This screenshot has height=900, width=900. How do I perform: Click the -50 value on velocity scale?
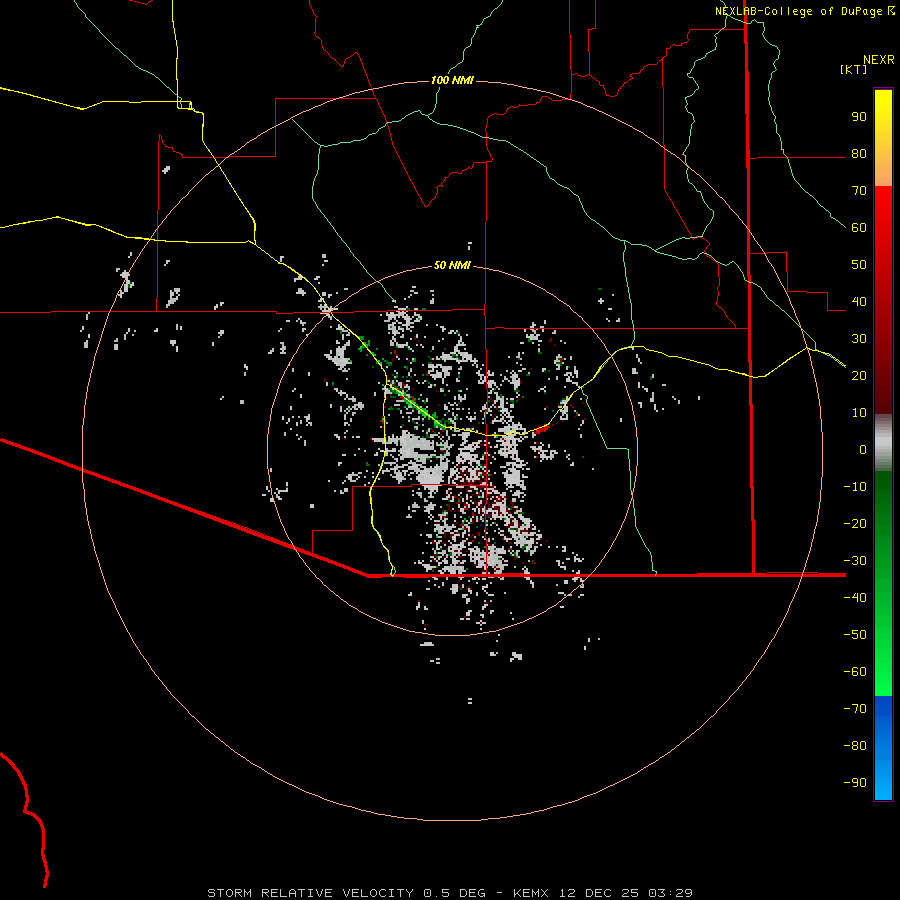[x=855, y=634]
